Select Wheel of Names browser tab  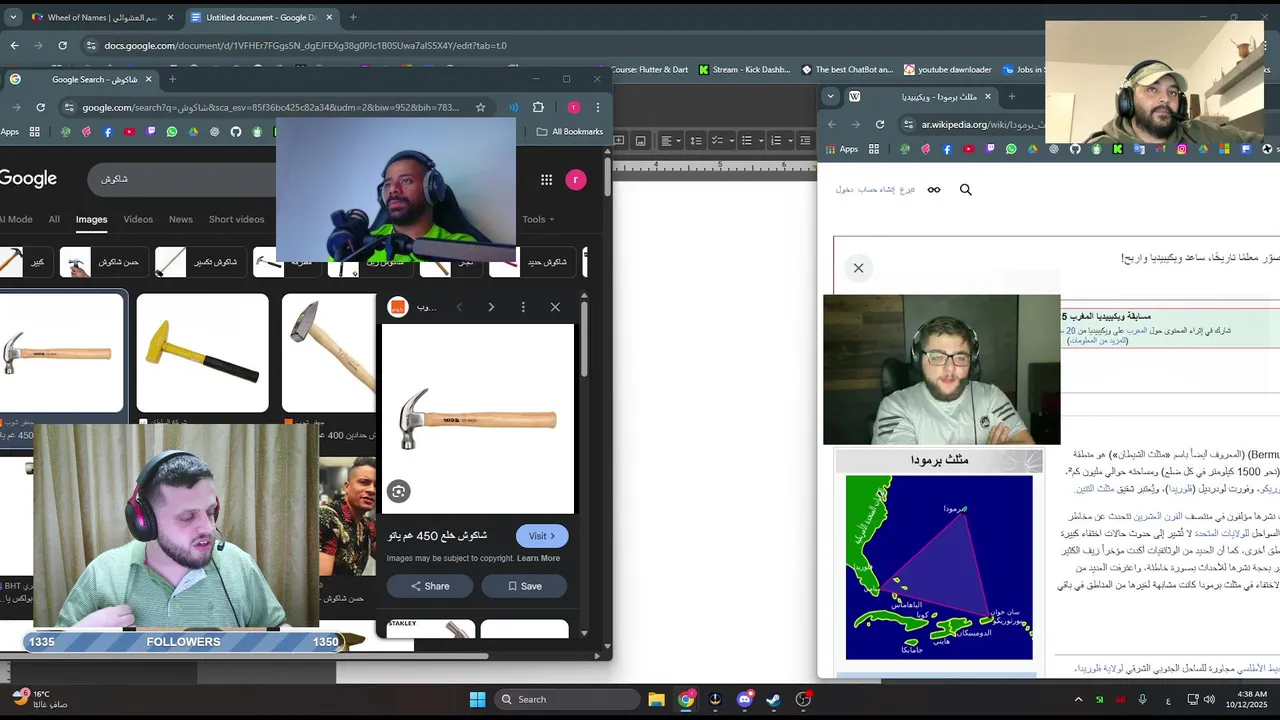pyautogui.click(x=102, y=17)
